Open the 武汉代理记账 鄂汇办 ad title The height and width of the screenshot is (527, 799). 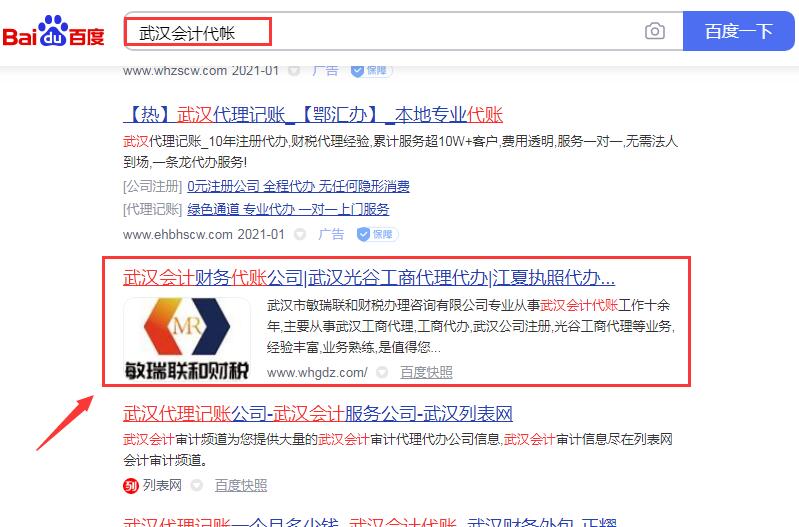click(313, 115)
